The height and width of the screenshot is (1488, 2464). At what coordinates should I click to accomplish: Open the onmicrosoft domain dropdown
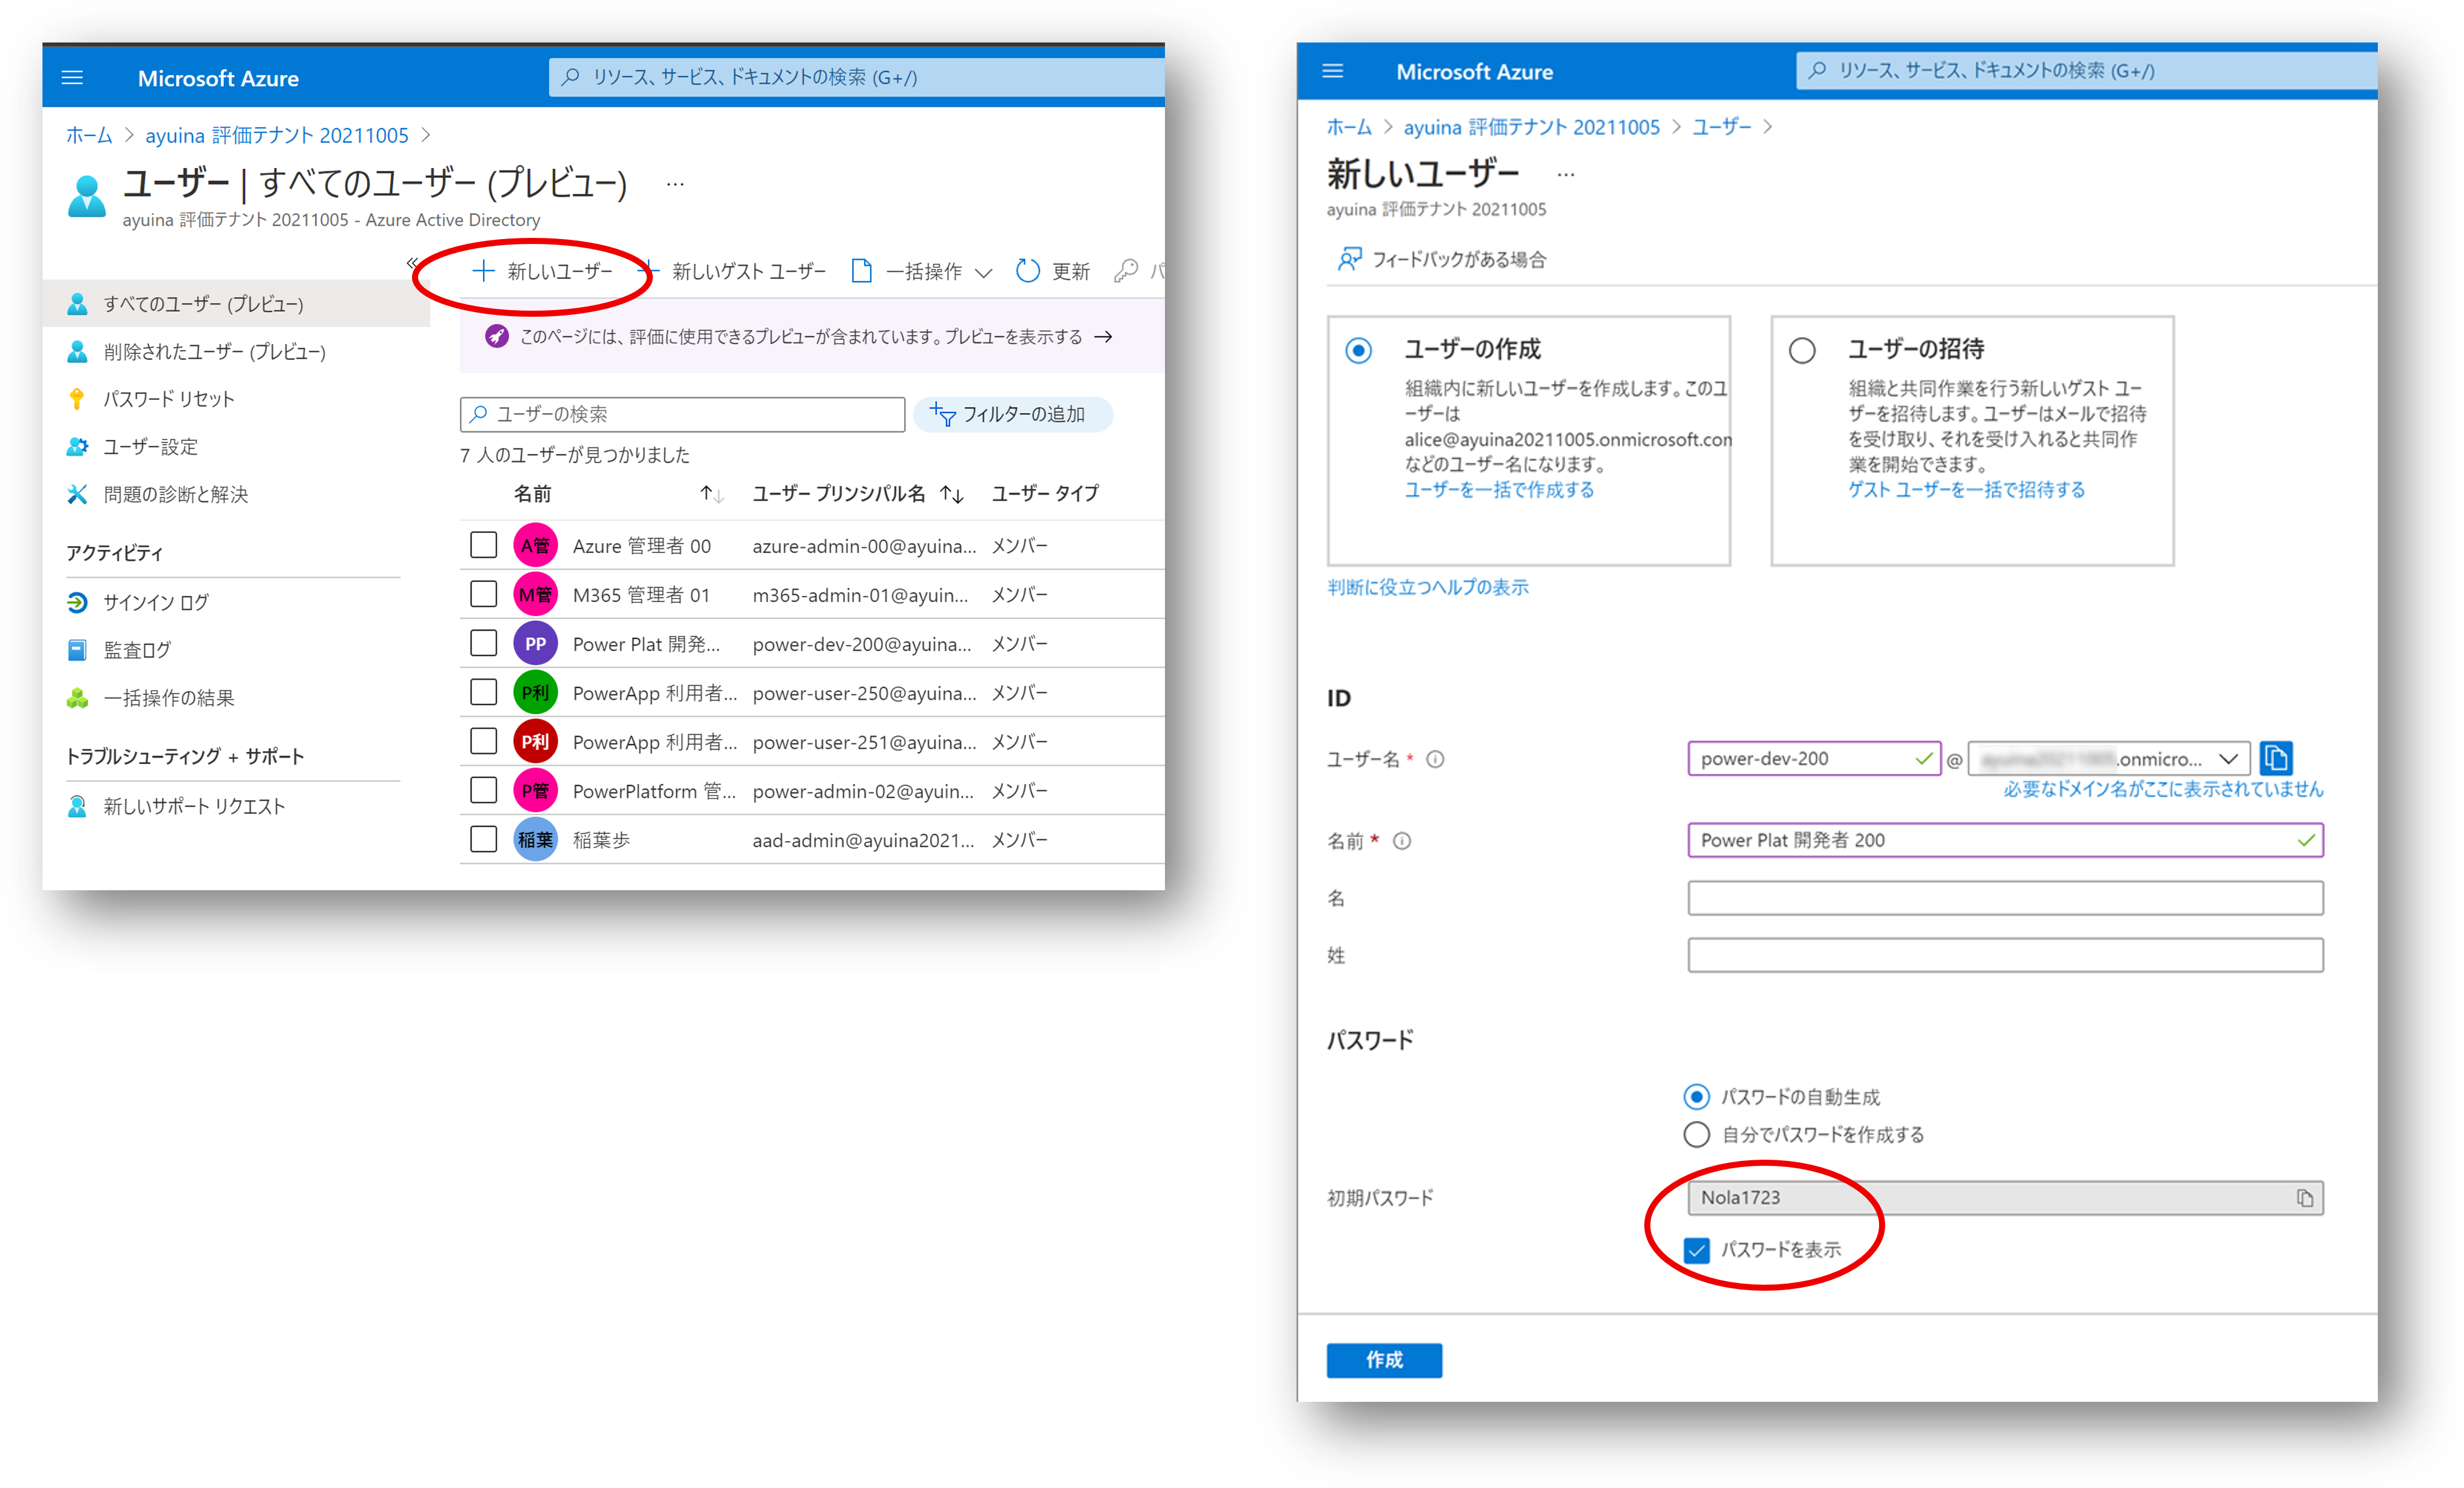(2109, 759)
